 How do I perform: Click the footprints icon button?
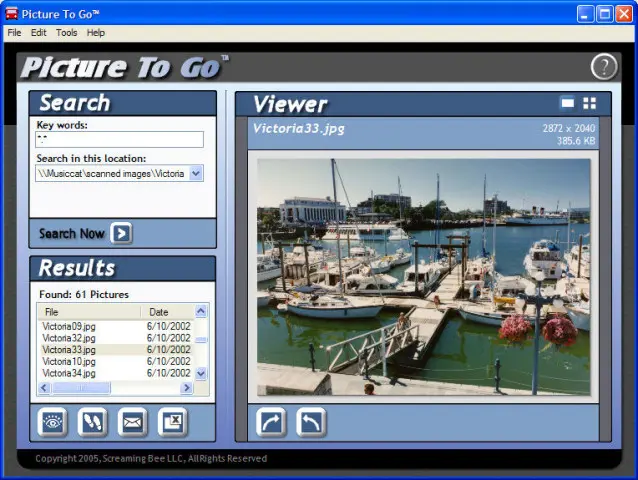pyautogui.click(x=92, y=422)
